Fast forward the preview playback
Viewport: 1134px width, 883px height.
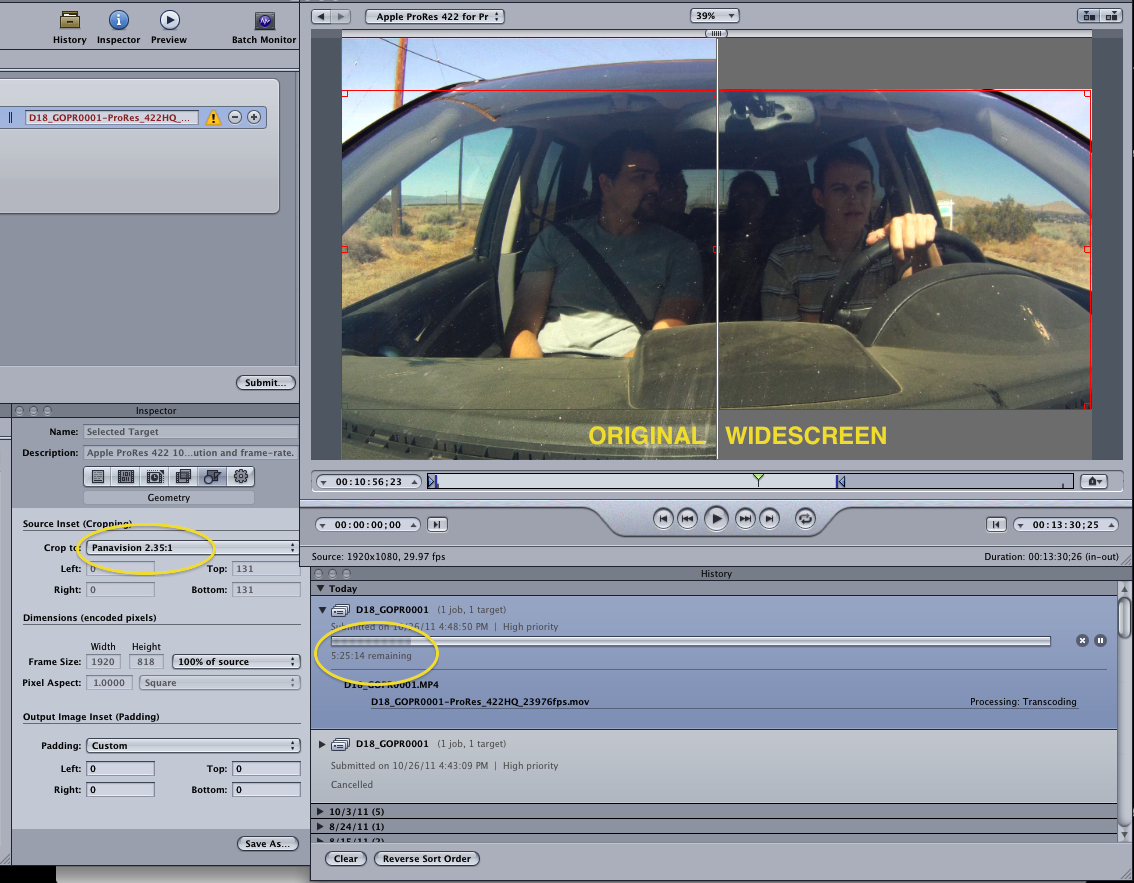(745, 519)
